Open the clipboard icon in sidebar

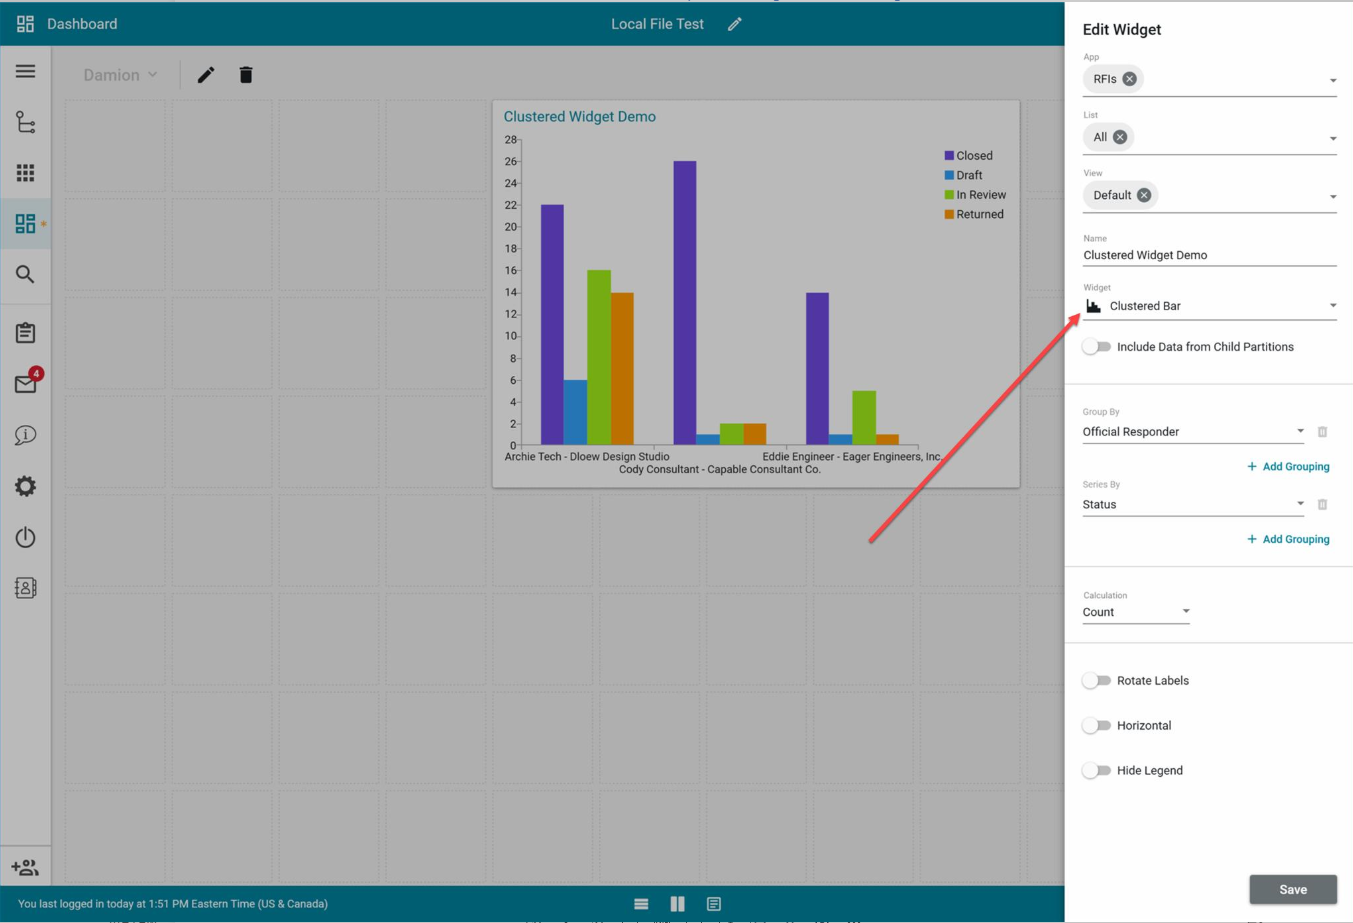[25, 333]
